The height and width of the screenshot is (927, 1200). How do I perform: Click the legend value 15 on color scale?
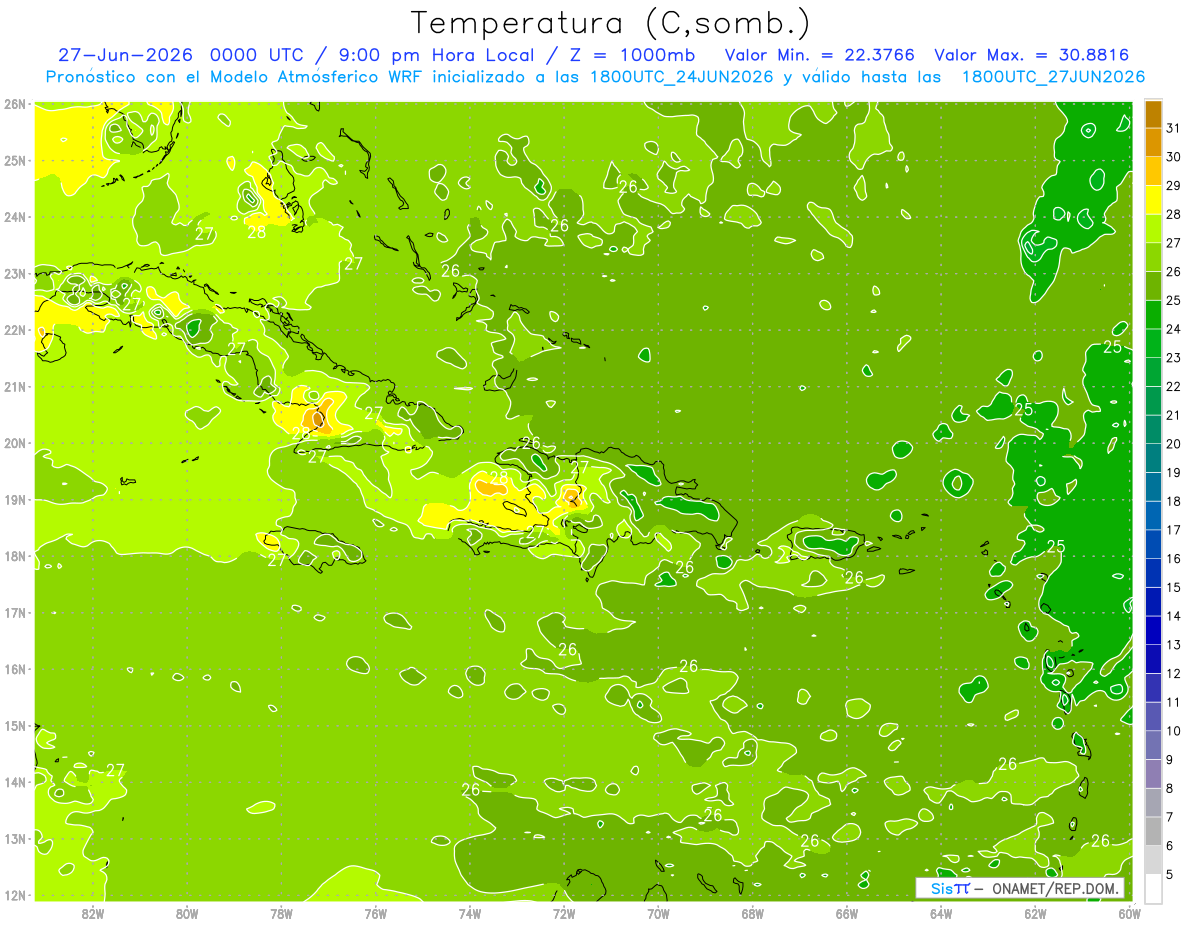1173,587
